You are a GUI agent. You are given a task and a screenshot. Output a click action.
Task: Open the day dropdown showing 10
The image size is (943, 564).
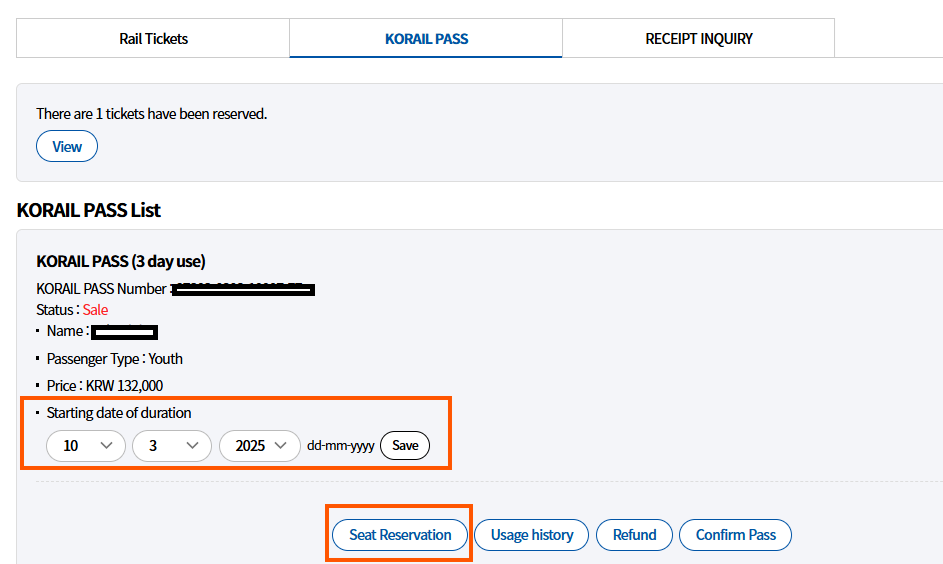(x=86, y=446)
